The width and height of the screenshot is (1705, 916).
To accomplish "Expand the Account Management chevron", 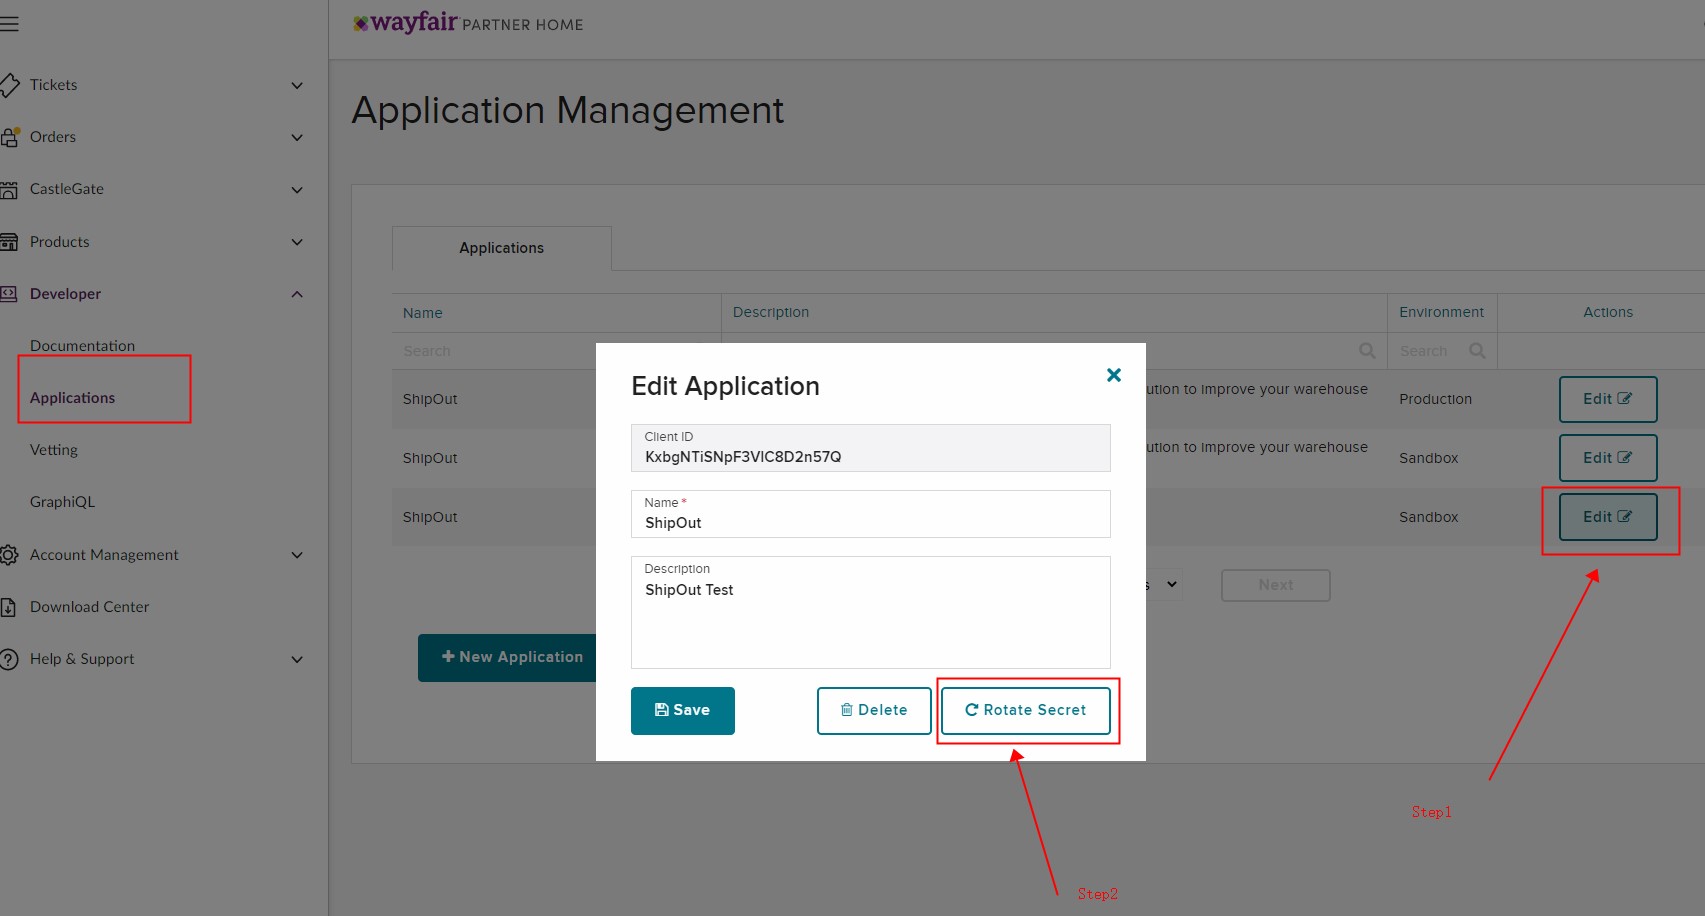I will click(297, 555).
